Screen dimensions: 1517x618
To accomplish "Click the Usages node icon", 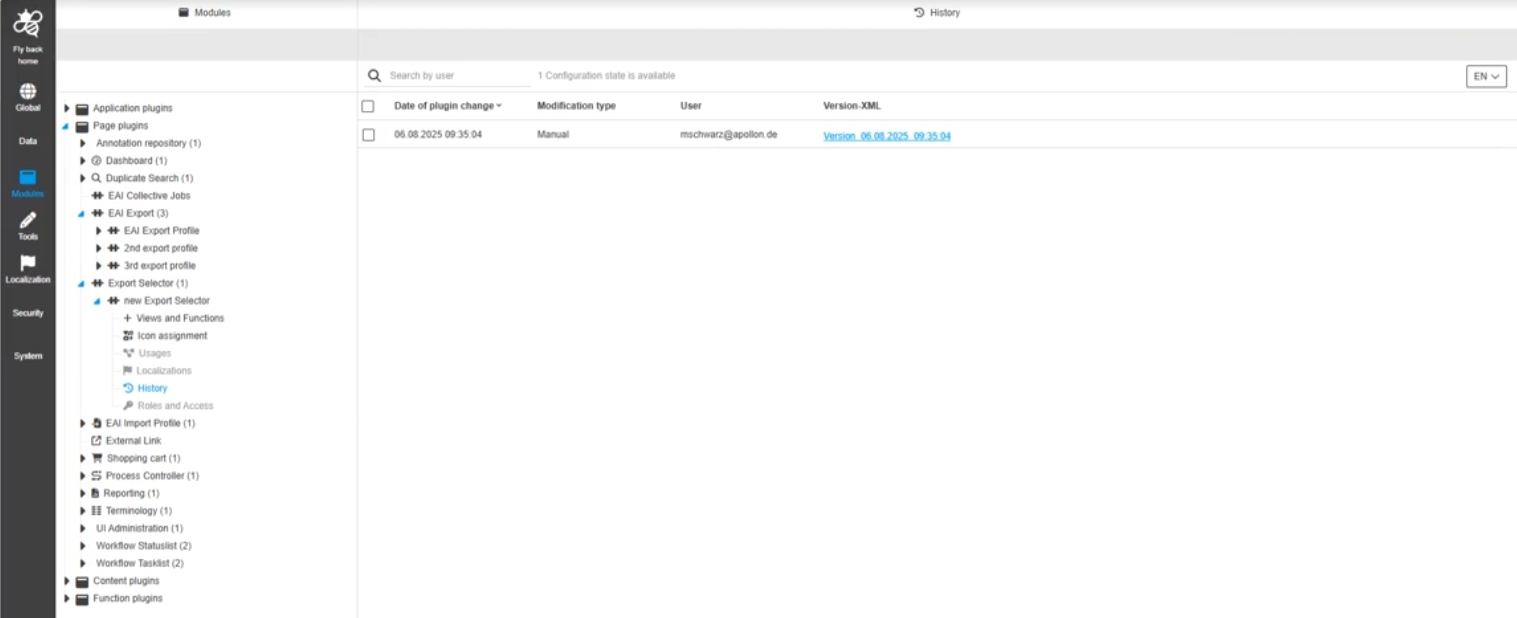I will pyautogui.click(x=128, y=353).
